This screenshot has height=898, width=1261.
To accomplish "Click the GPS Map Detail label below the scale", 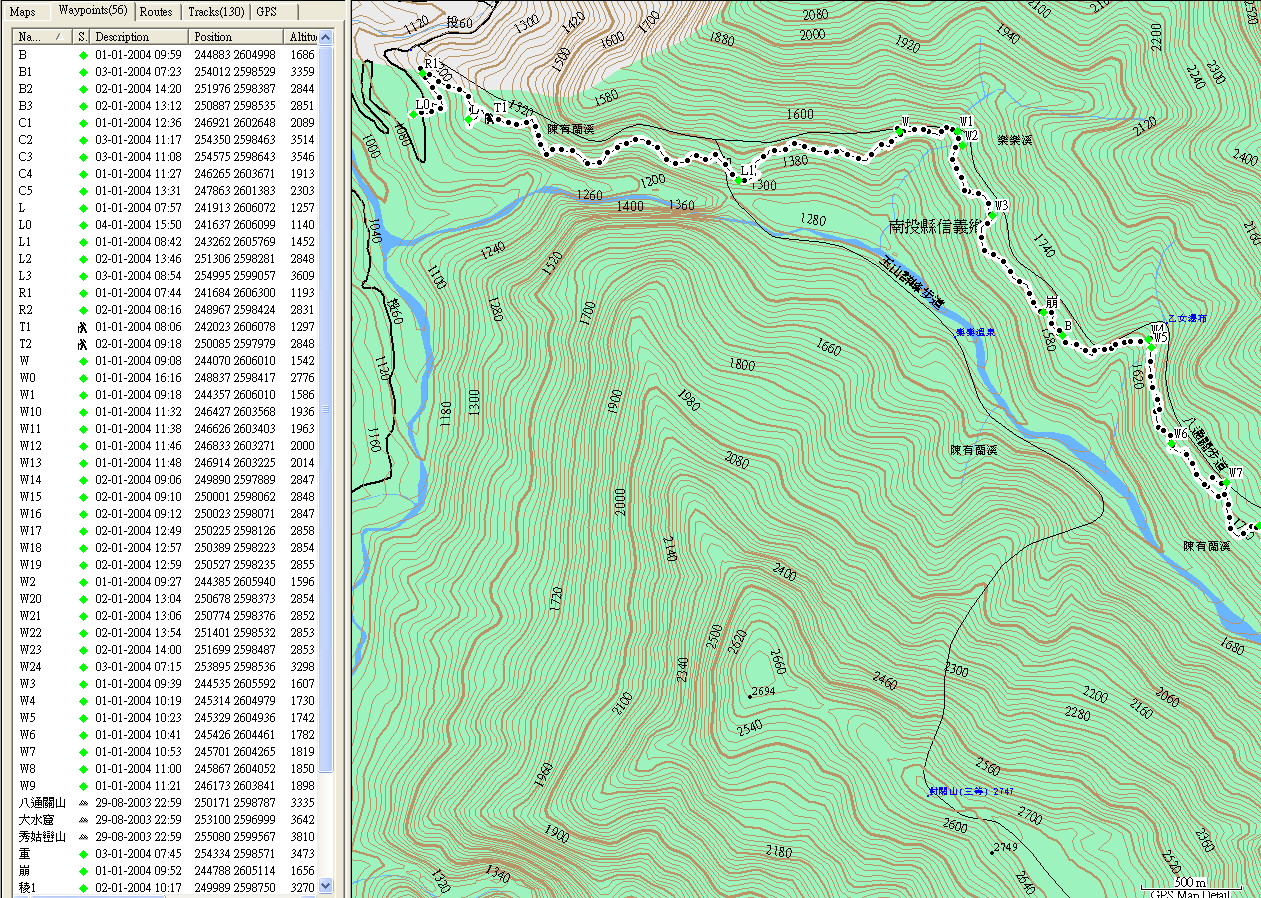I will click(x=1192, y=893).
